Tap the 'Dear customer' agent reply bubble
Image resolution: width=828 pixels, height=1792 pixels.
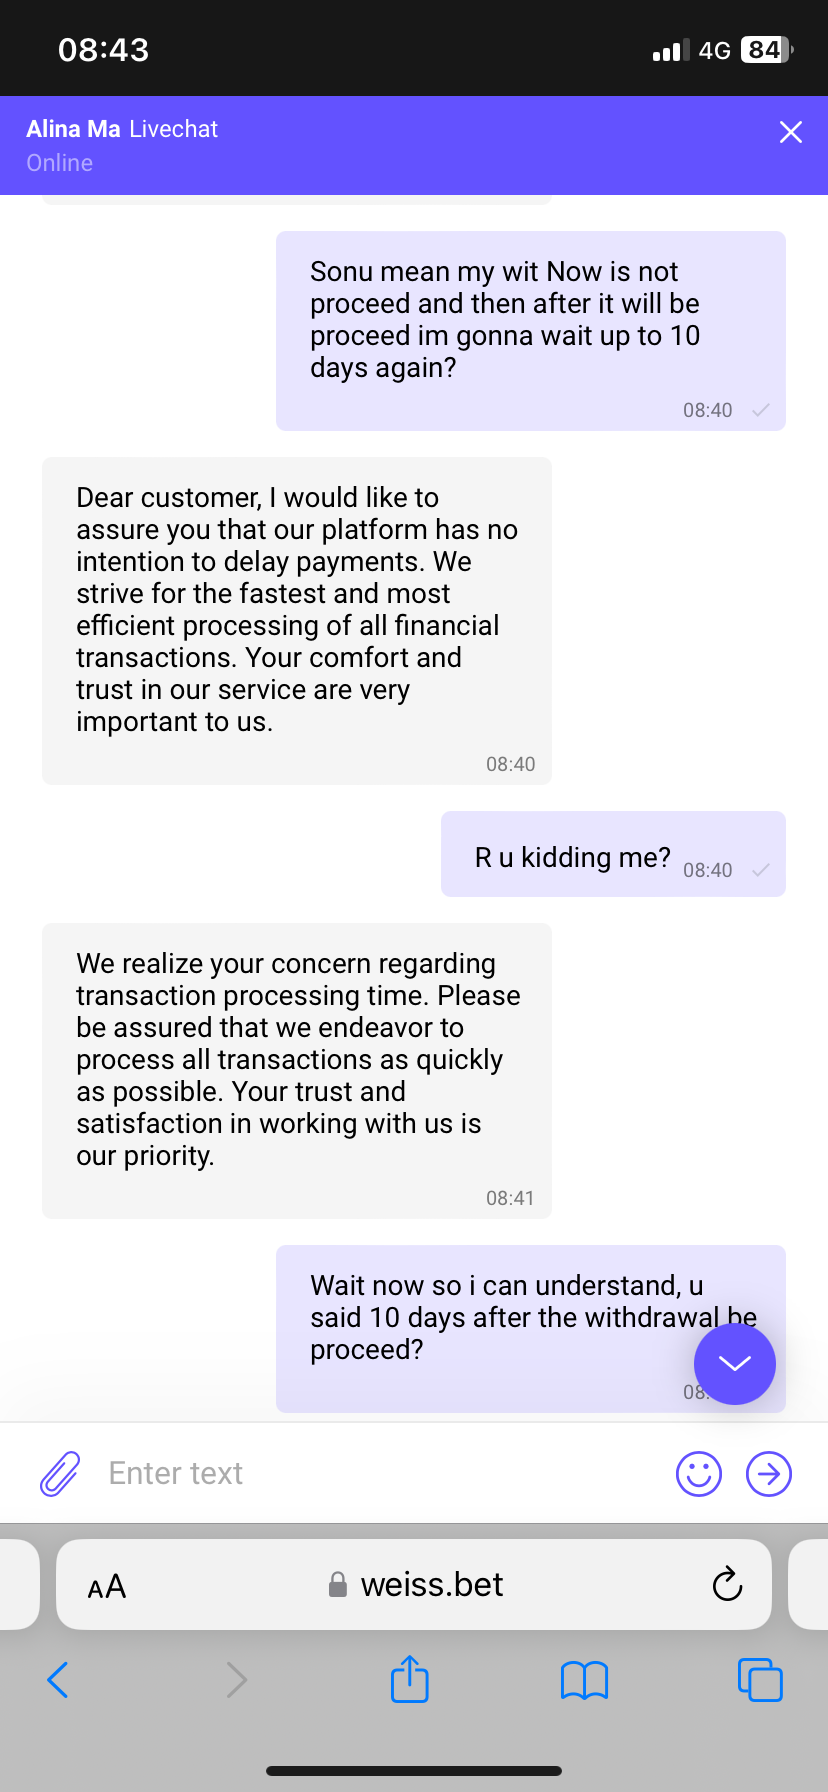click(296, 610)
